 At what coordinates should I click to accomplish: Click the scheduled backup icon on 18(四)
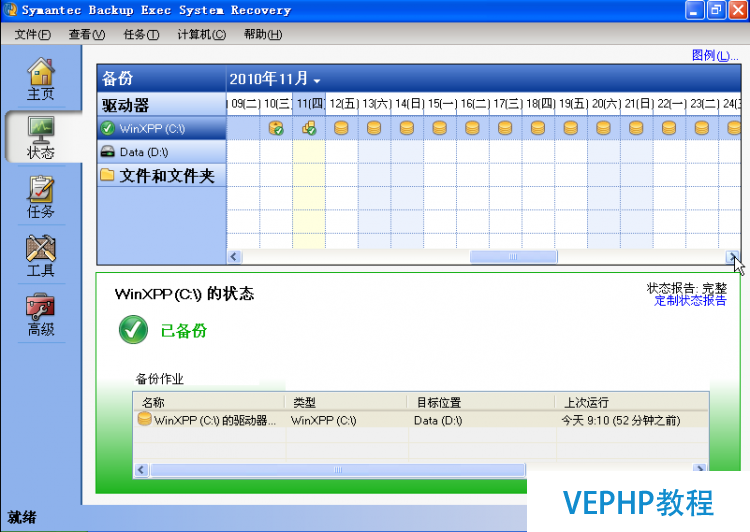538,128
